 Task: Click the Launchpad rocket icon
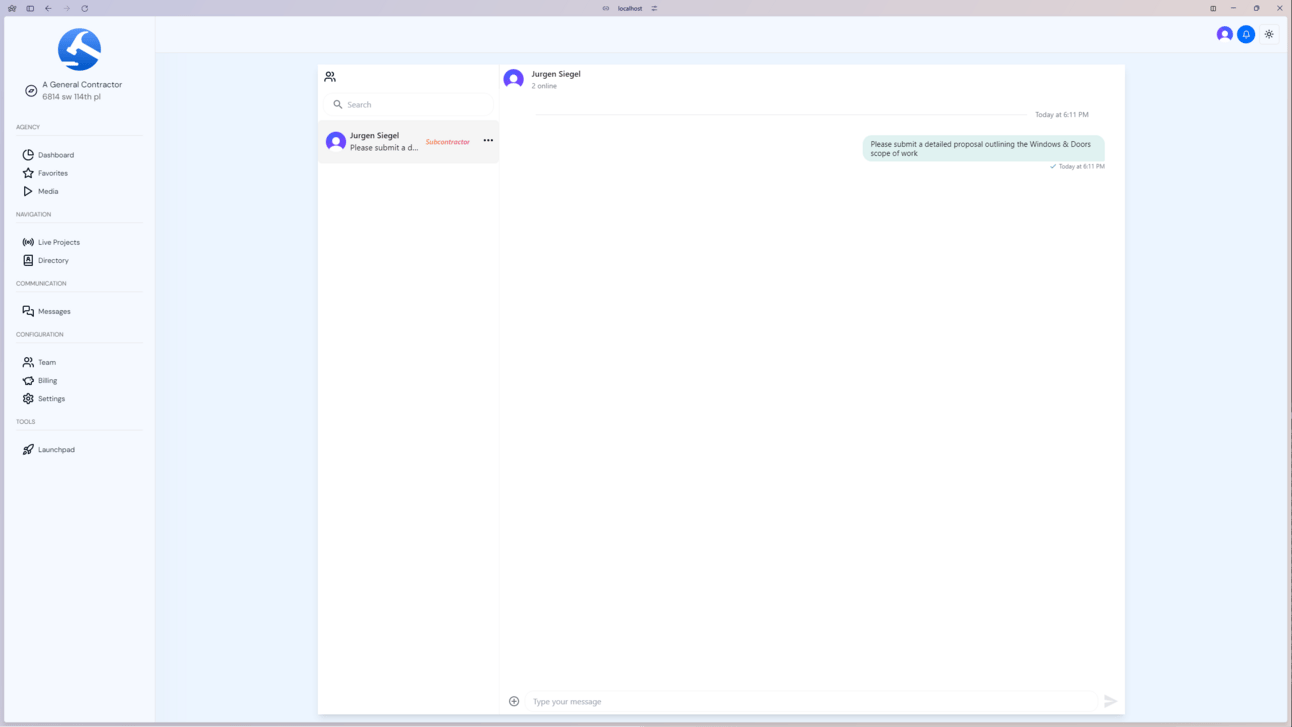(x=28, y=449)
